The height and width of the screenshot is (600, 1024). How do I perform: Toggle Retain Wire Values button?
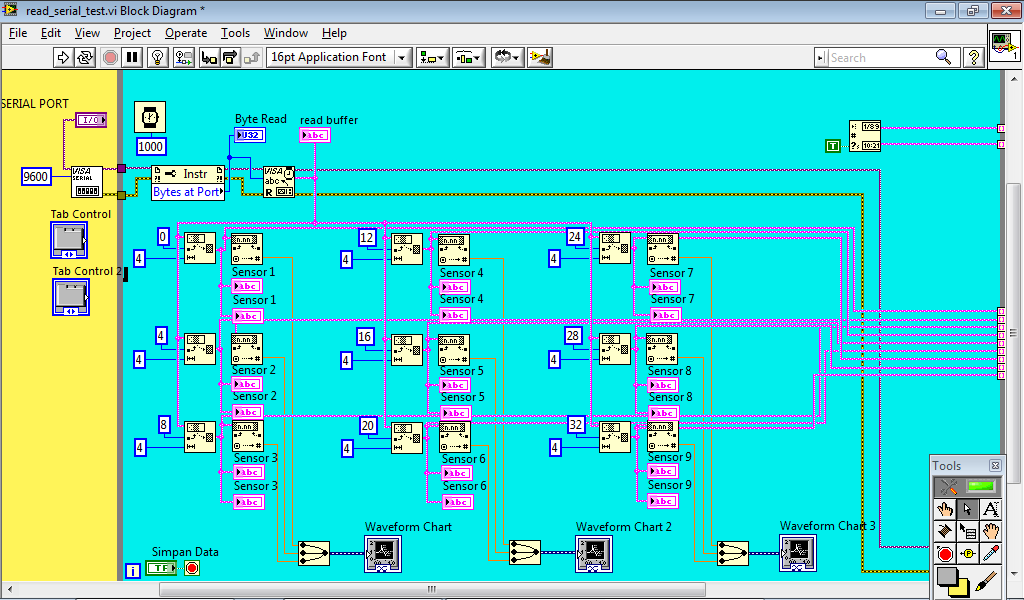[x=183, y=57]
